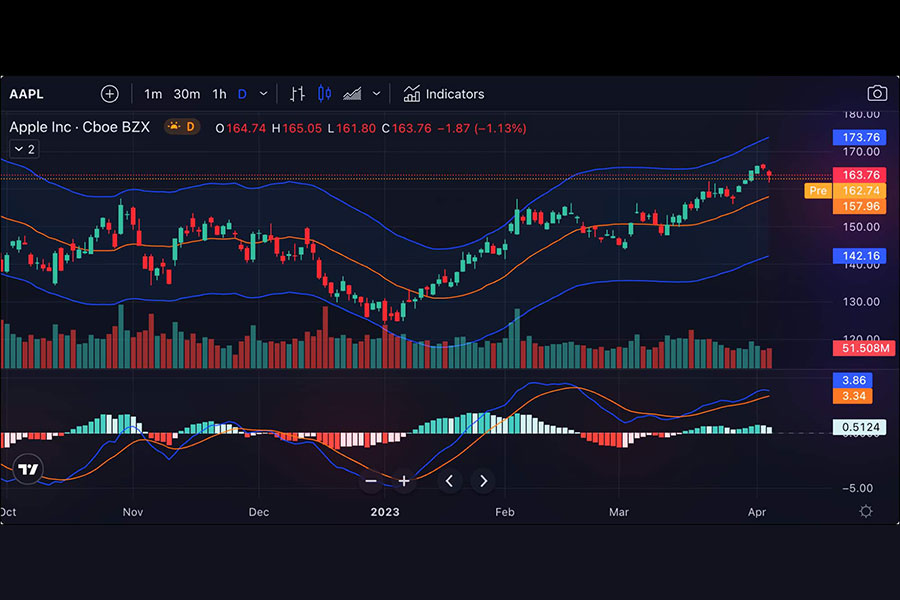Select the D daily timeframe
Viewport: 900px width, 600px height.
(242, 94)
